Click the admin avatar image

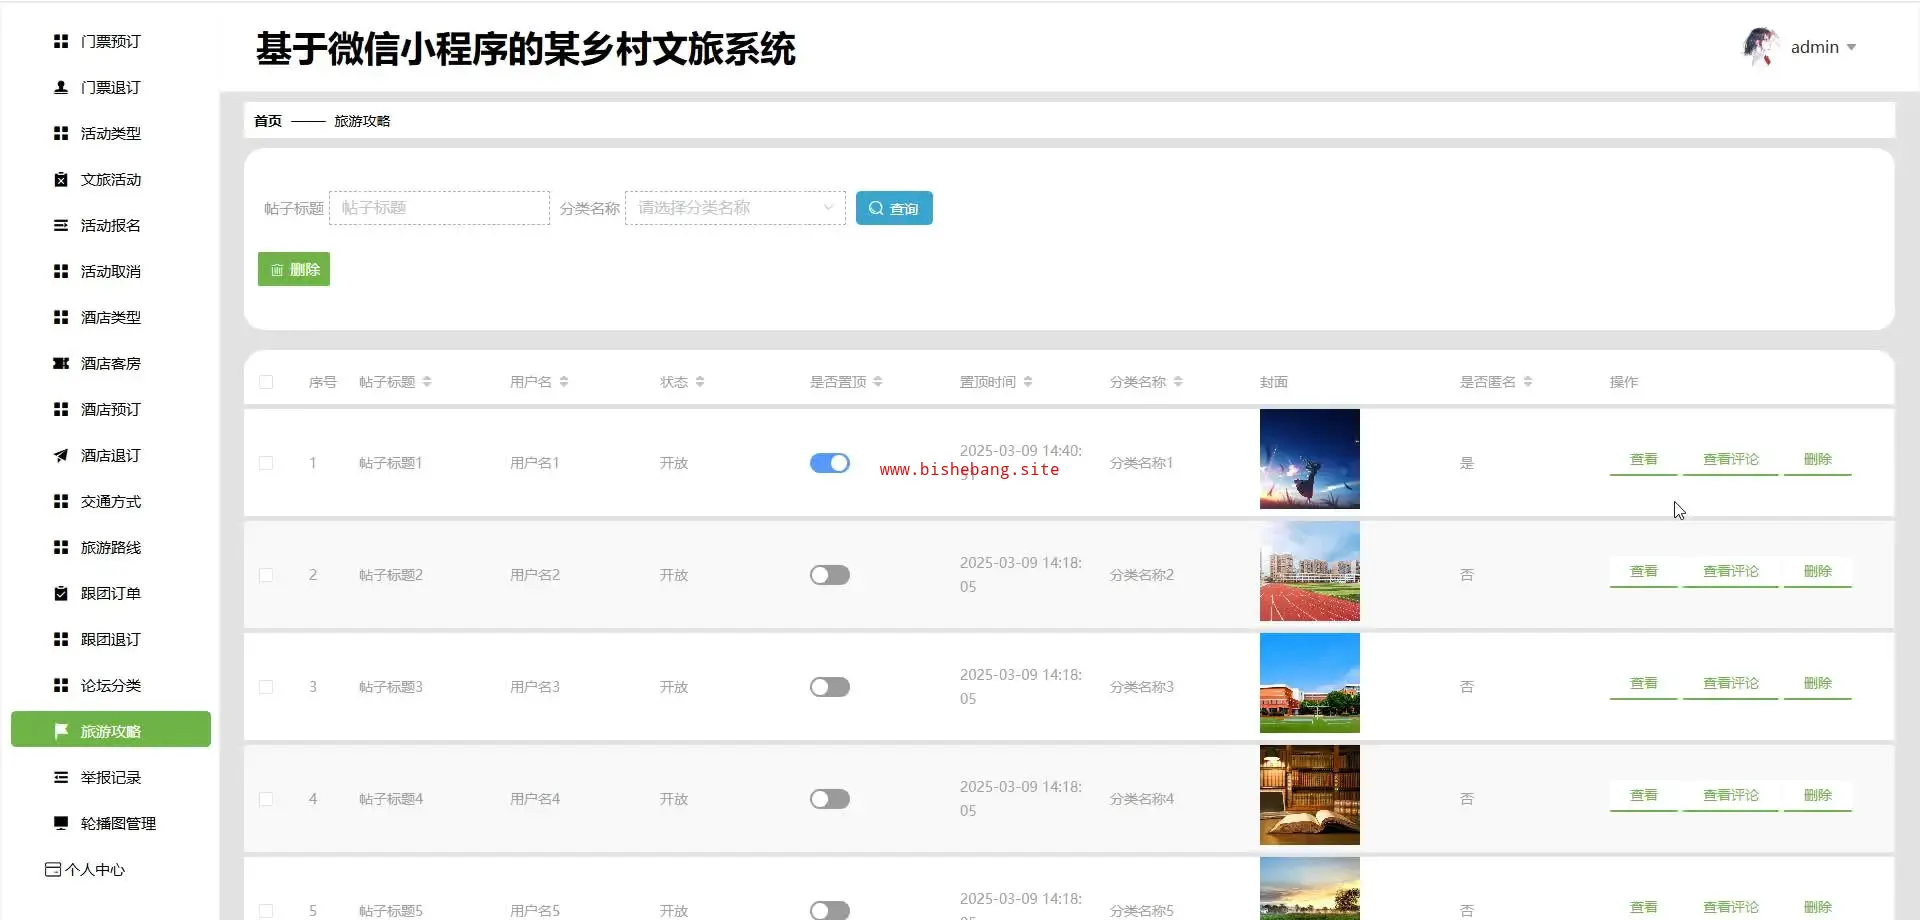[1760, 47]
